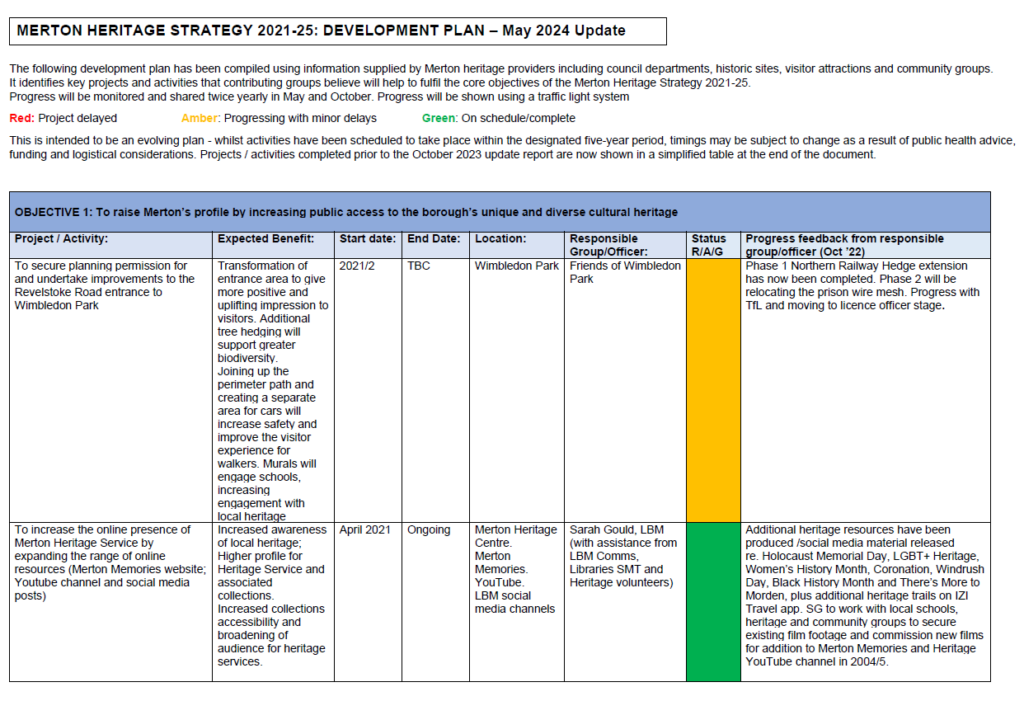Select the 'TBC' end date cell
This screenshot has width=1024, height=701.
(x=418, y=267)
